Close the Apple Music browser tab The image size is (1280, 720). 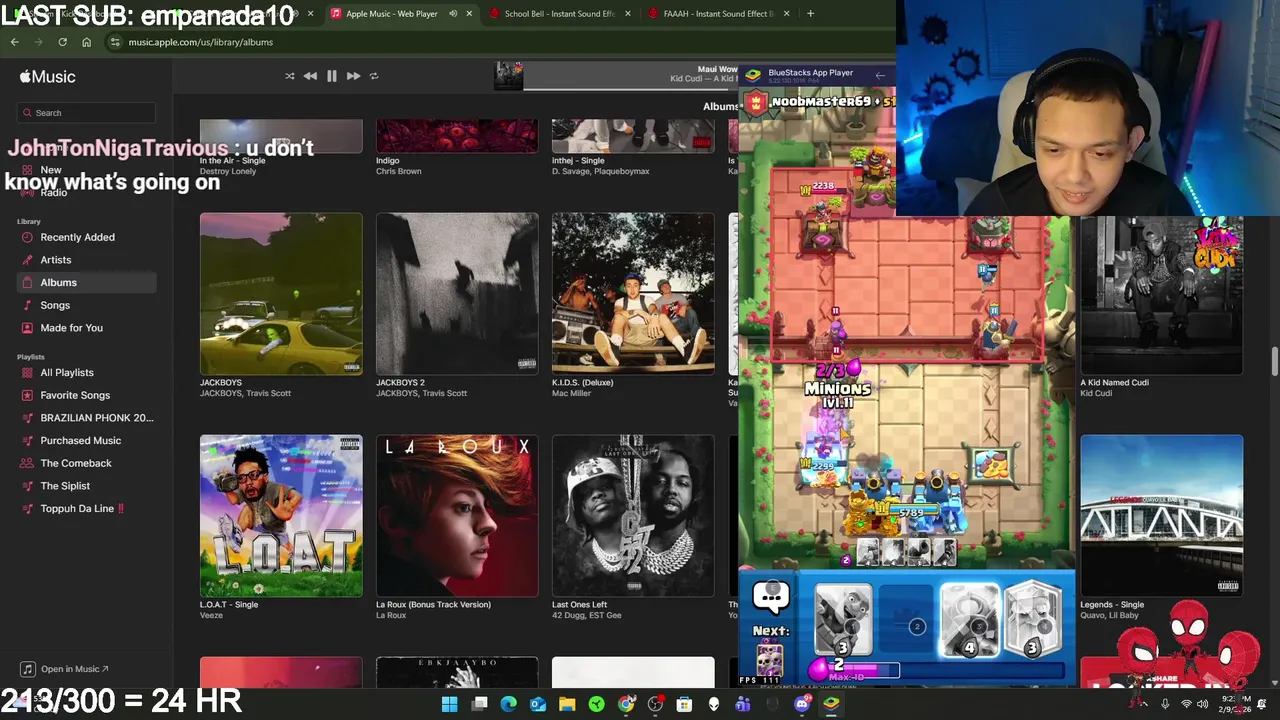(x=469, y=14)
